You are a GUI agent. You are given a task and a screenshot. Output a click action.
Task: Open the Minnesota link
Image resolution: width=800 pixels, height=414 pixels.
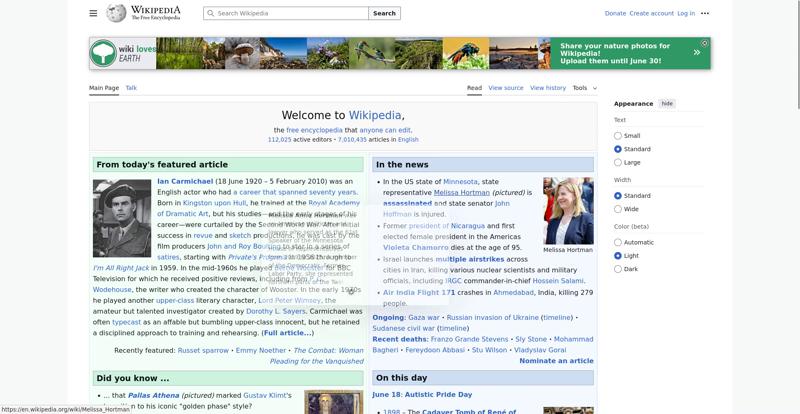[460, 181]
